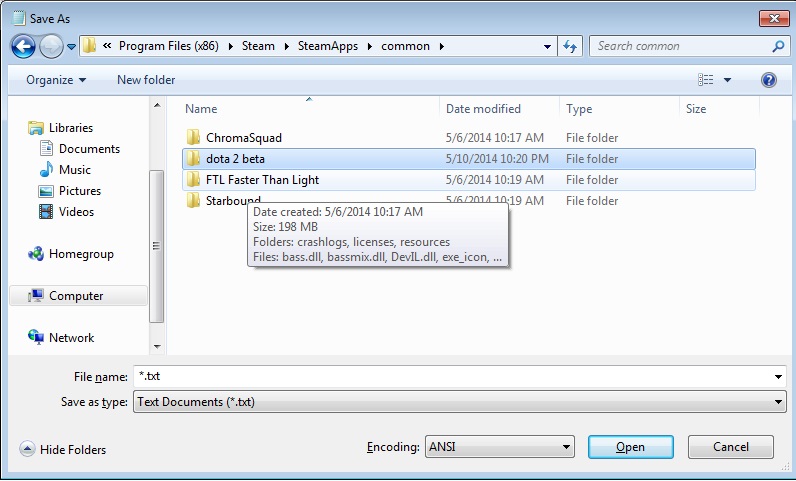Select the dota 2 beta folder
This screenshot has height=481, width=796.
(469, 159)
